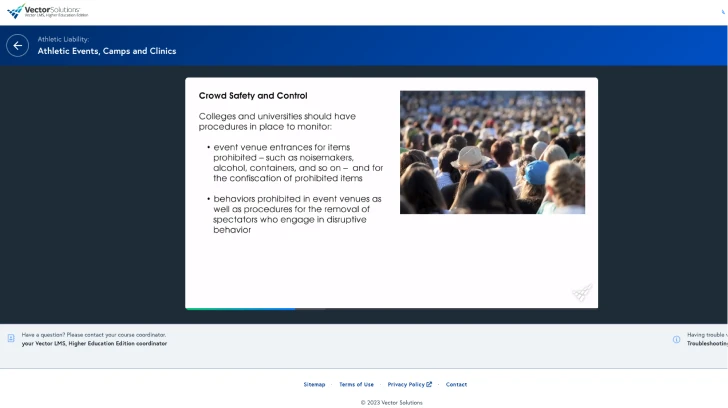Click the event venue entrances bullet text
The image size is (728, 408).
click(x=297, y=162)
